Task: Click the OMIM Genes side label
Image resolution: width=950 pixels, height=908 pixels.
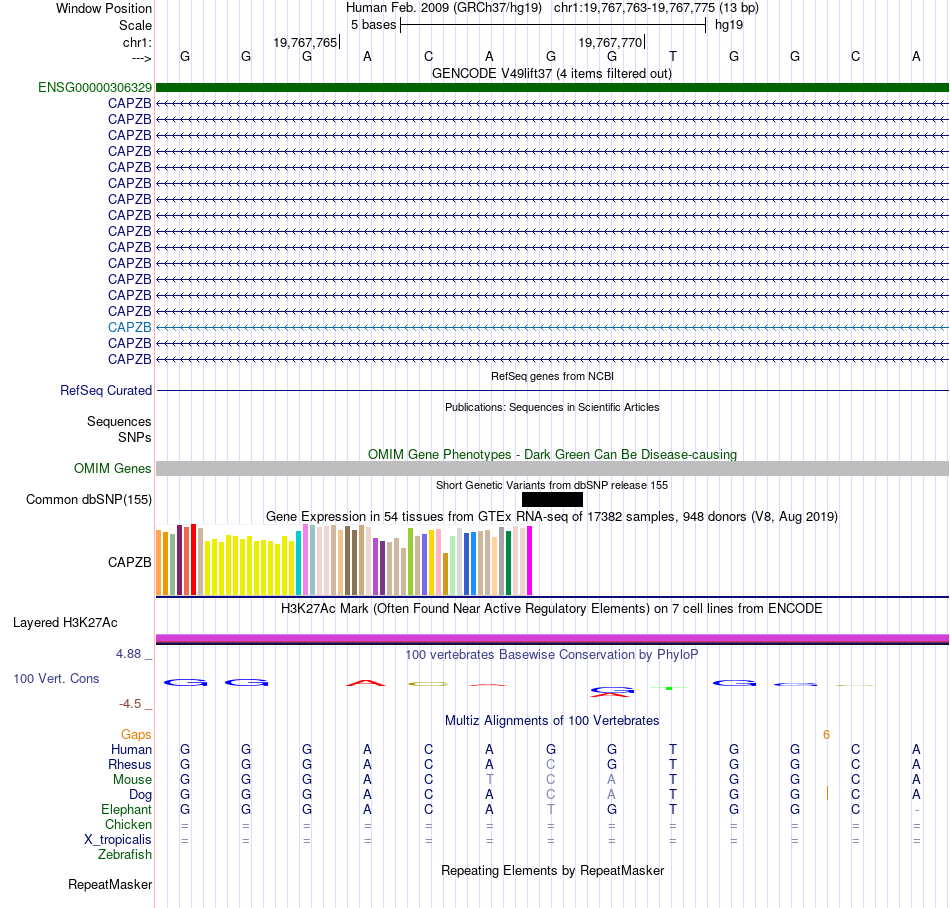Action: [x=112, y=469]
